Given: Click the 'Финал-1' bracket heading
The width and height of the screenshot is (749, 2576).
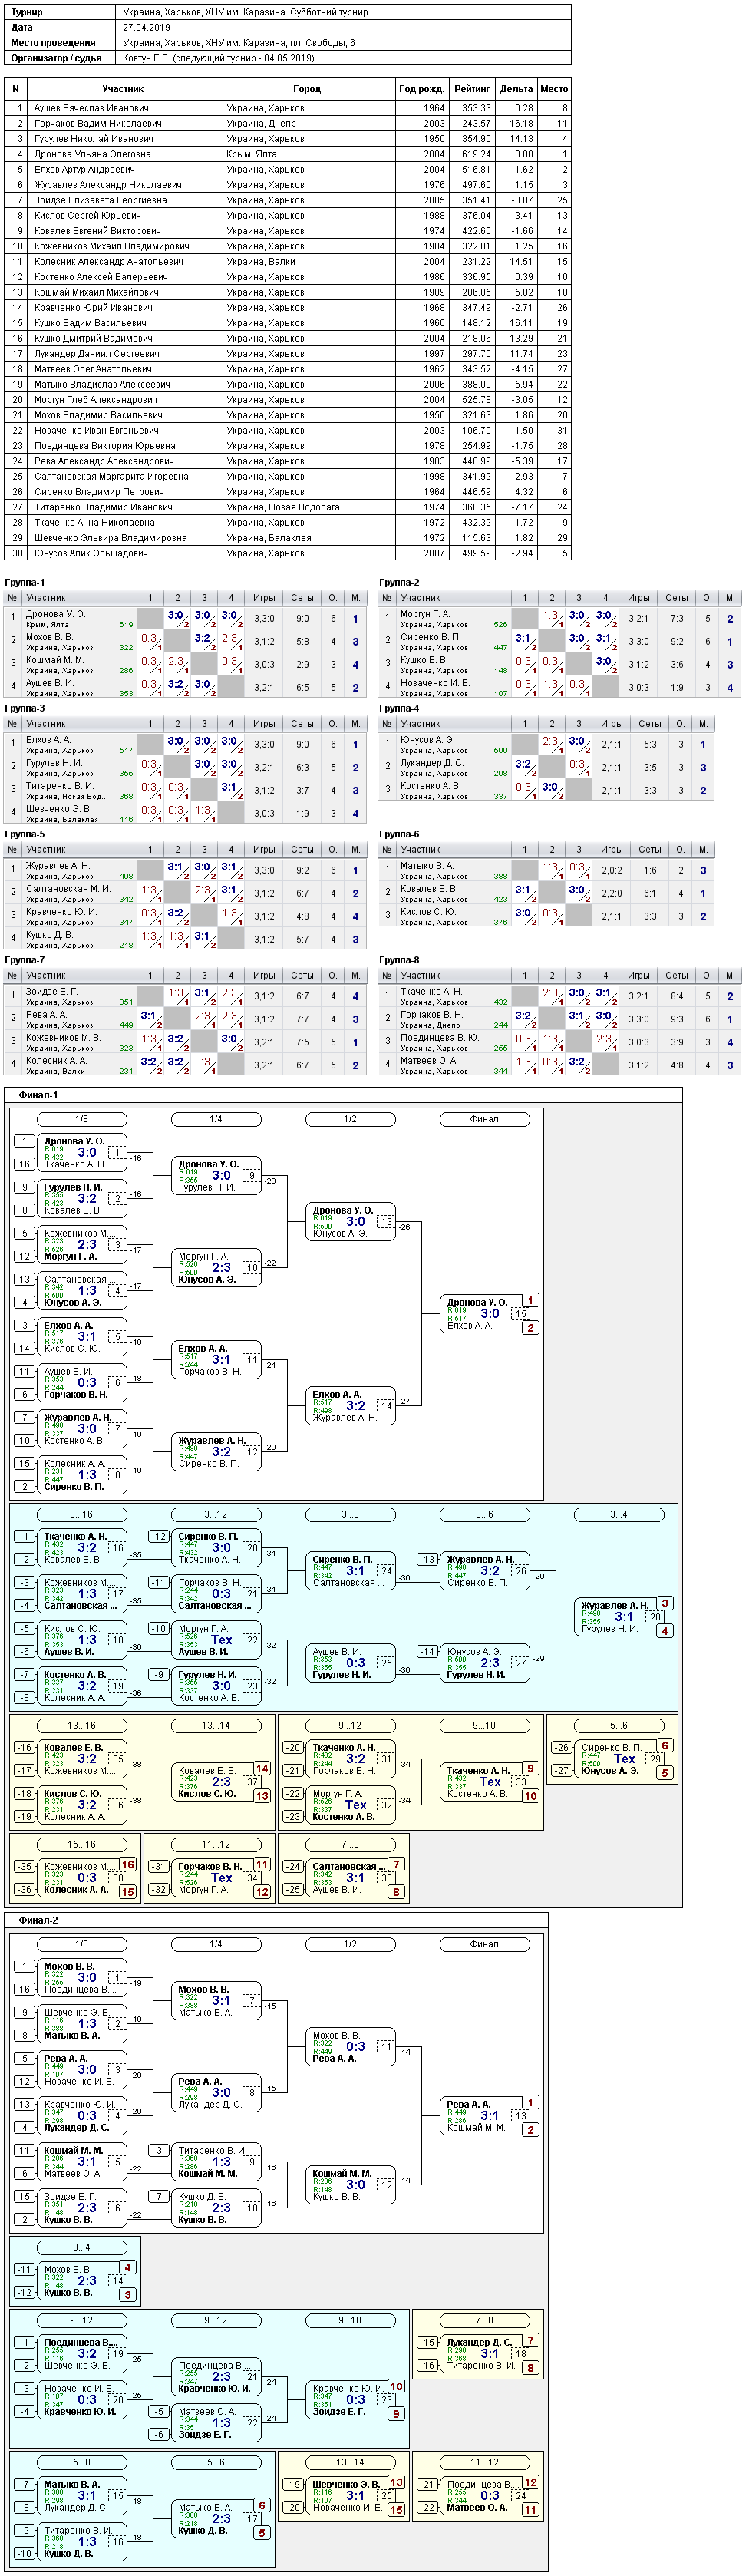Looking at the screenshot, I should coord(38,1095).
